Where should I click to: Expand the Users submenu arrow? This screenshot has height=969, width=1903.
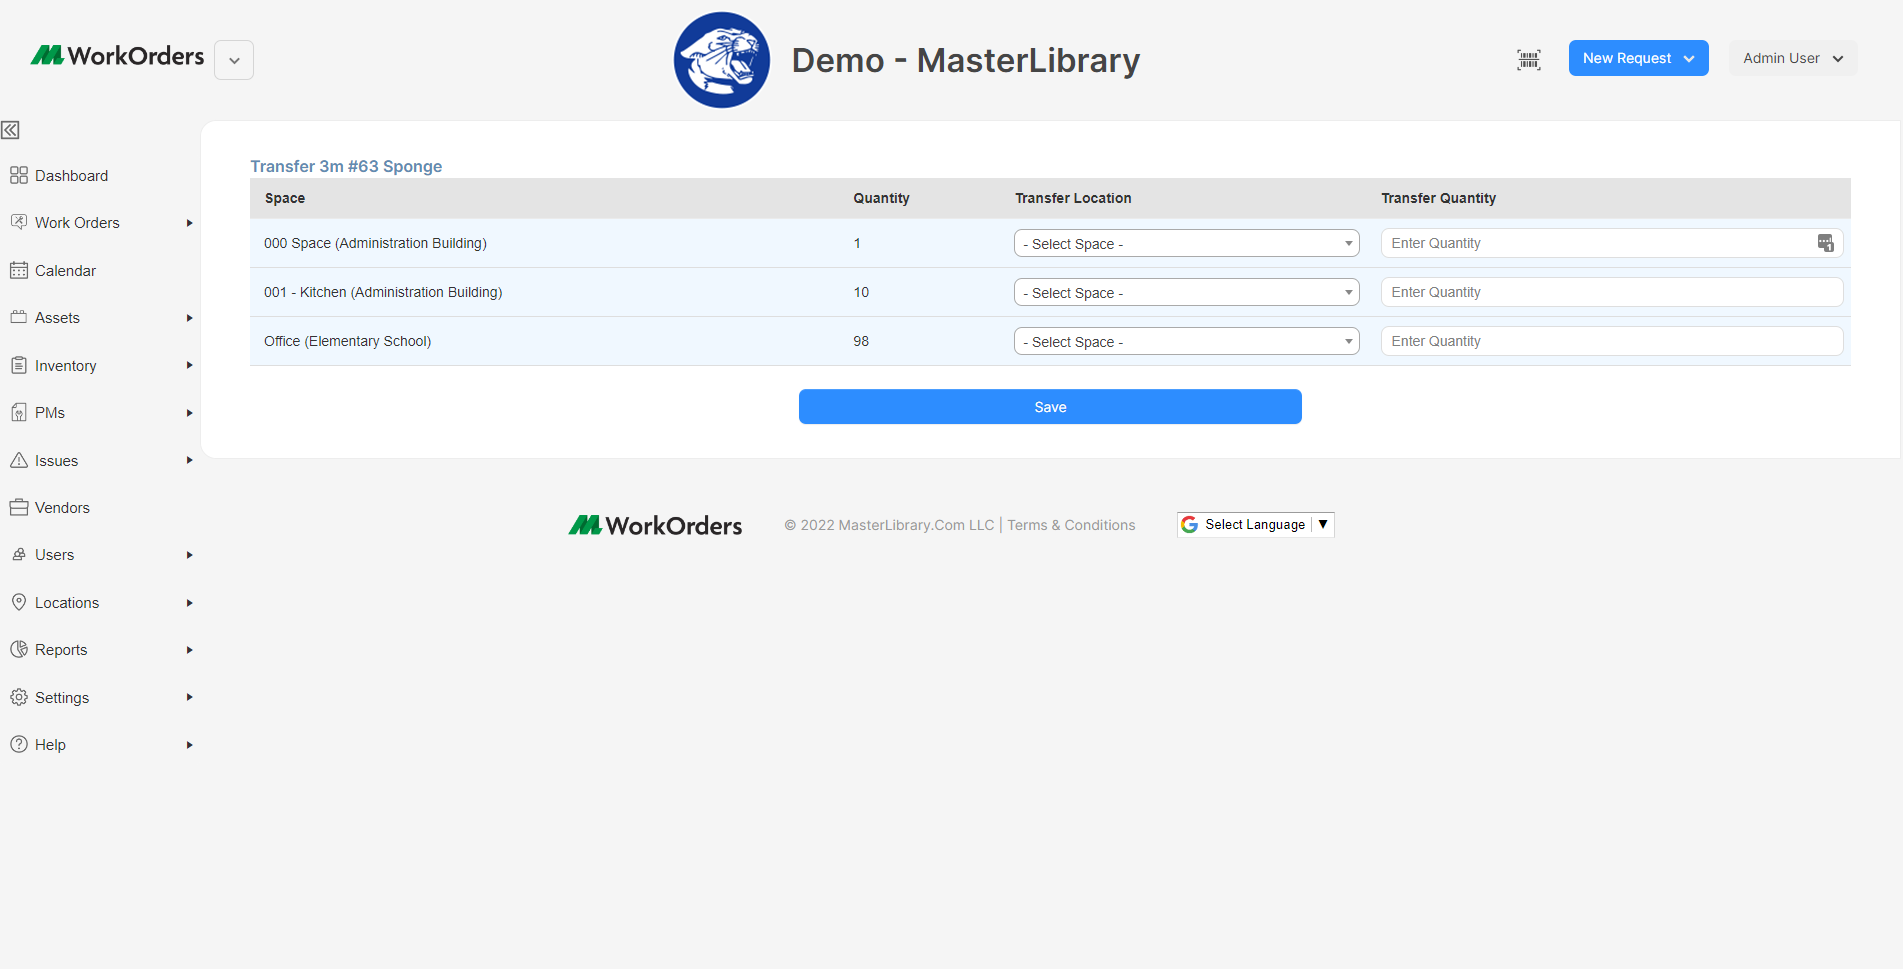pos(189,555)
